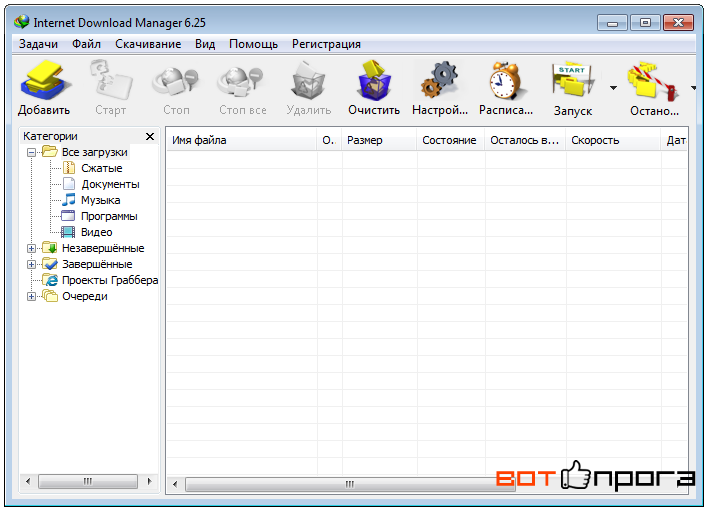The image size is (708, 511).
Task: Click the Все загрузки folder icon
Action: coord(50,152)
